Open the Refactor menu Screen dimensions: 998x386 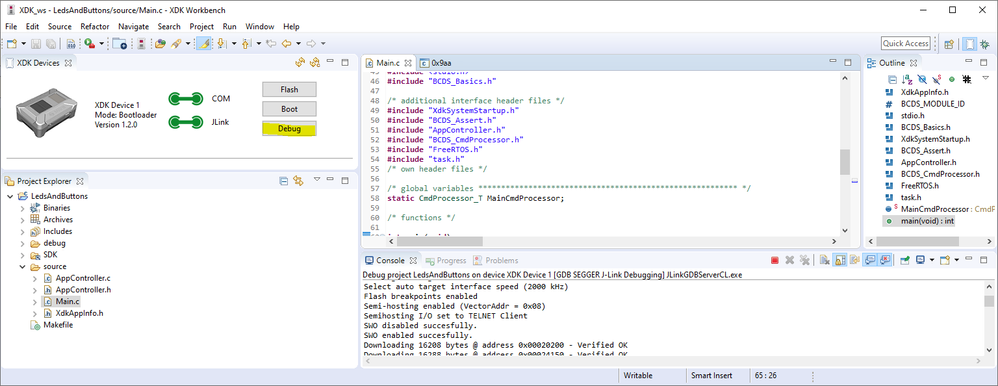pyautogui.click(x=94, y=27)
